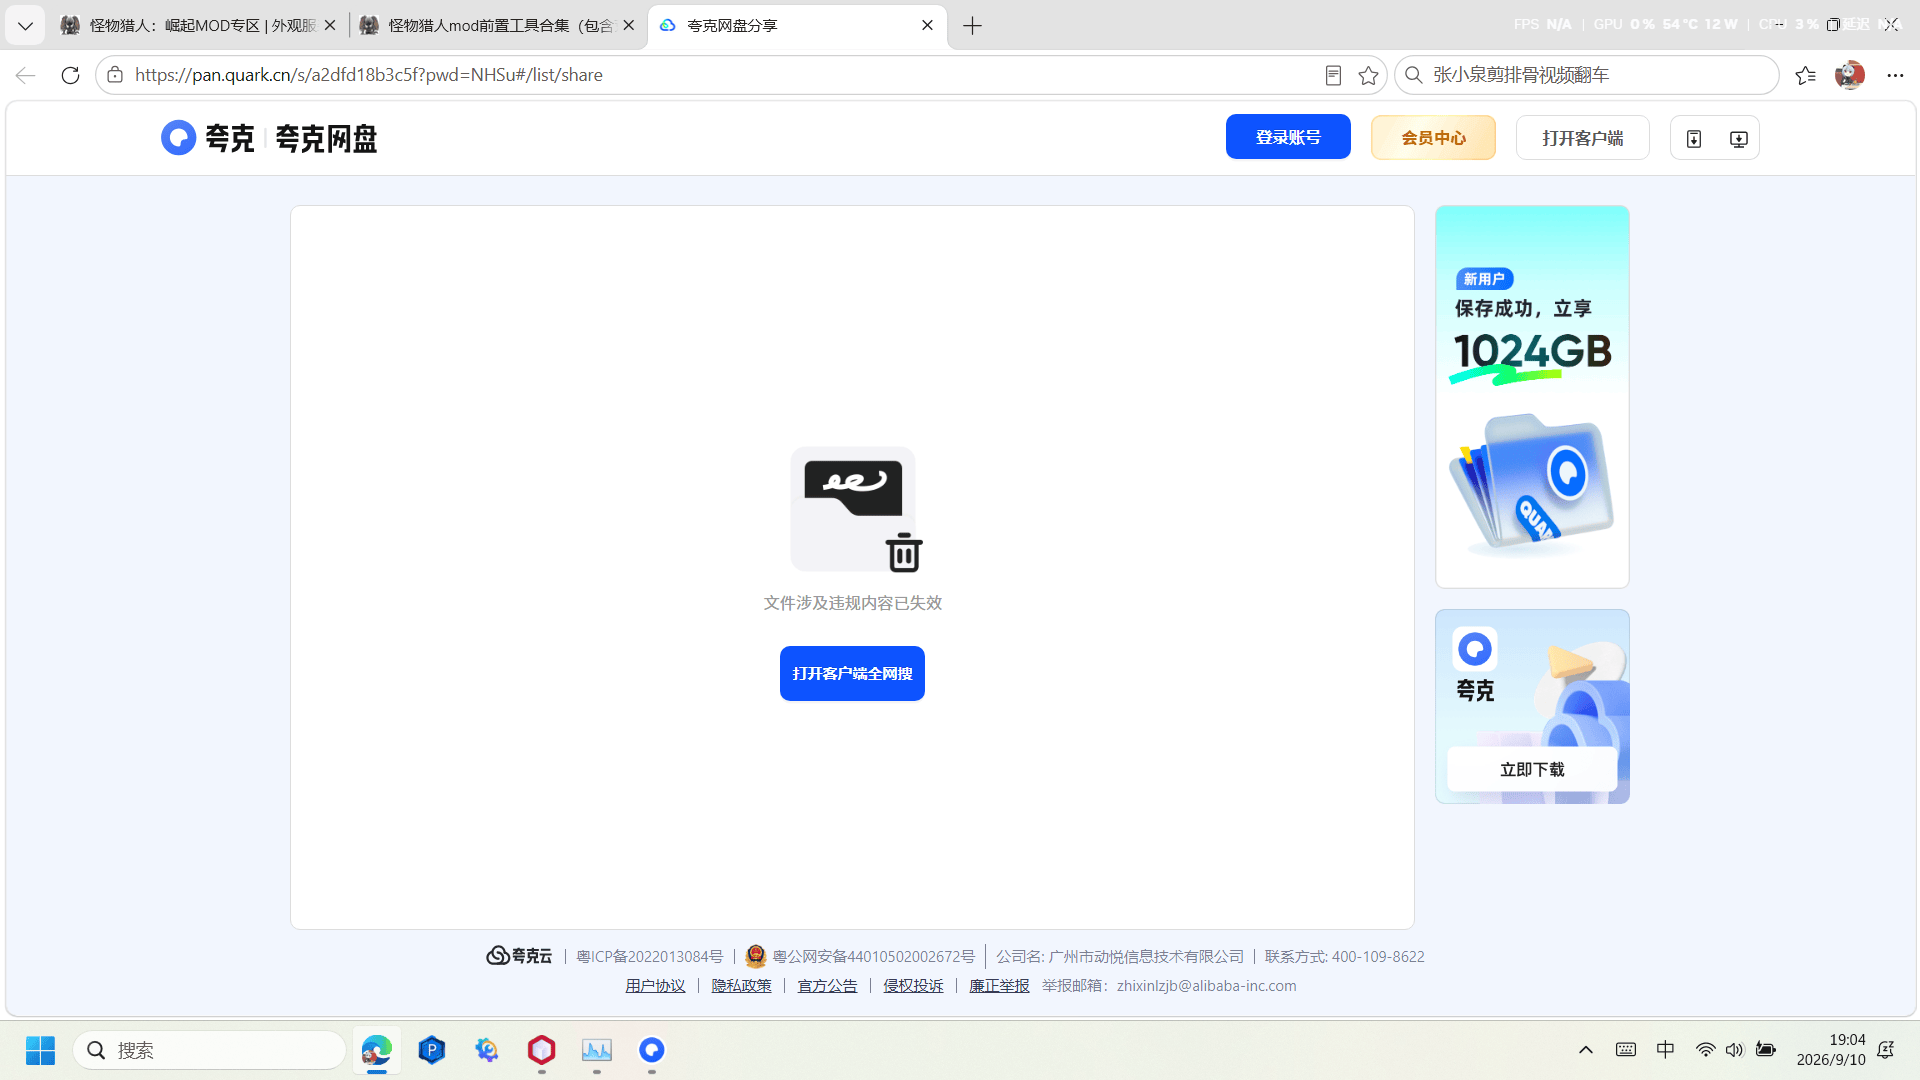This screenshot has width=1920, height=1080.
Task: Open the 官方公告 link
Action: tap(827, 986)
